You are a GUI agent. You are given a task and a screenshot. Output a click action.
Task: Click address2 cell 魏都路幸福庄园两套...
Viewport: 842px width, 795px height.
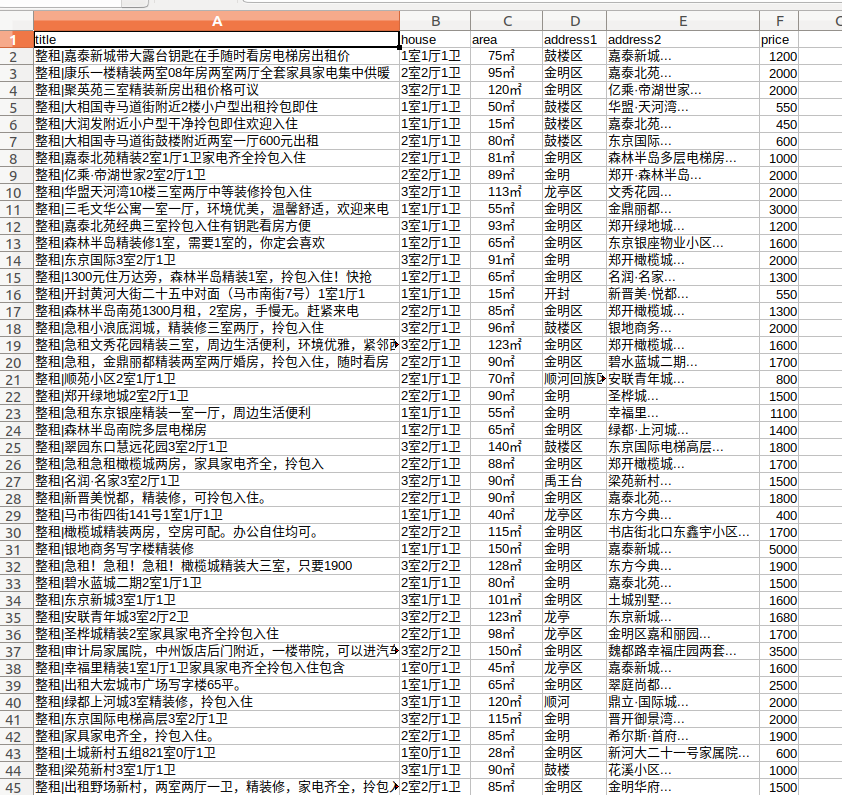[x=683, y=651]
